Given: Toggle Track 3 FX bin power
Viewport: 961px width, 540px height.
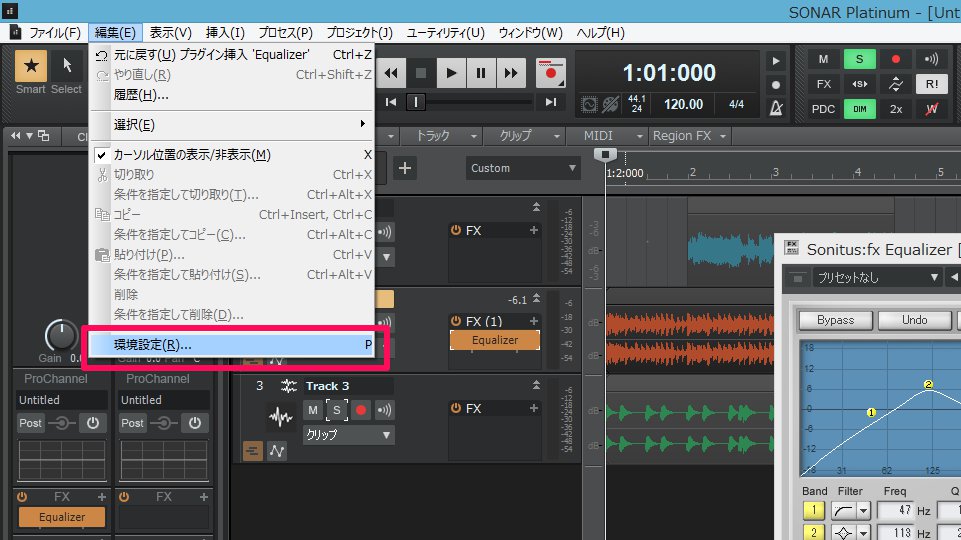Looking at the screenshot, I should 456,408.
